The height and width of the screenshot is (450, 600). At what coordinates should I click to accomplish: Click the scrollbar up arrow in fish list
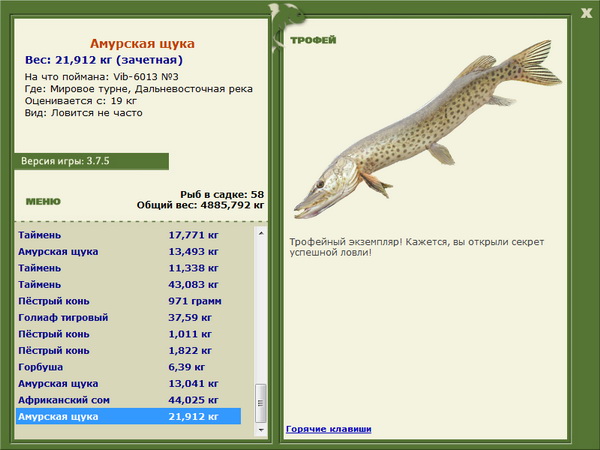[261, 233]
